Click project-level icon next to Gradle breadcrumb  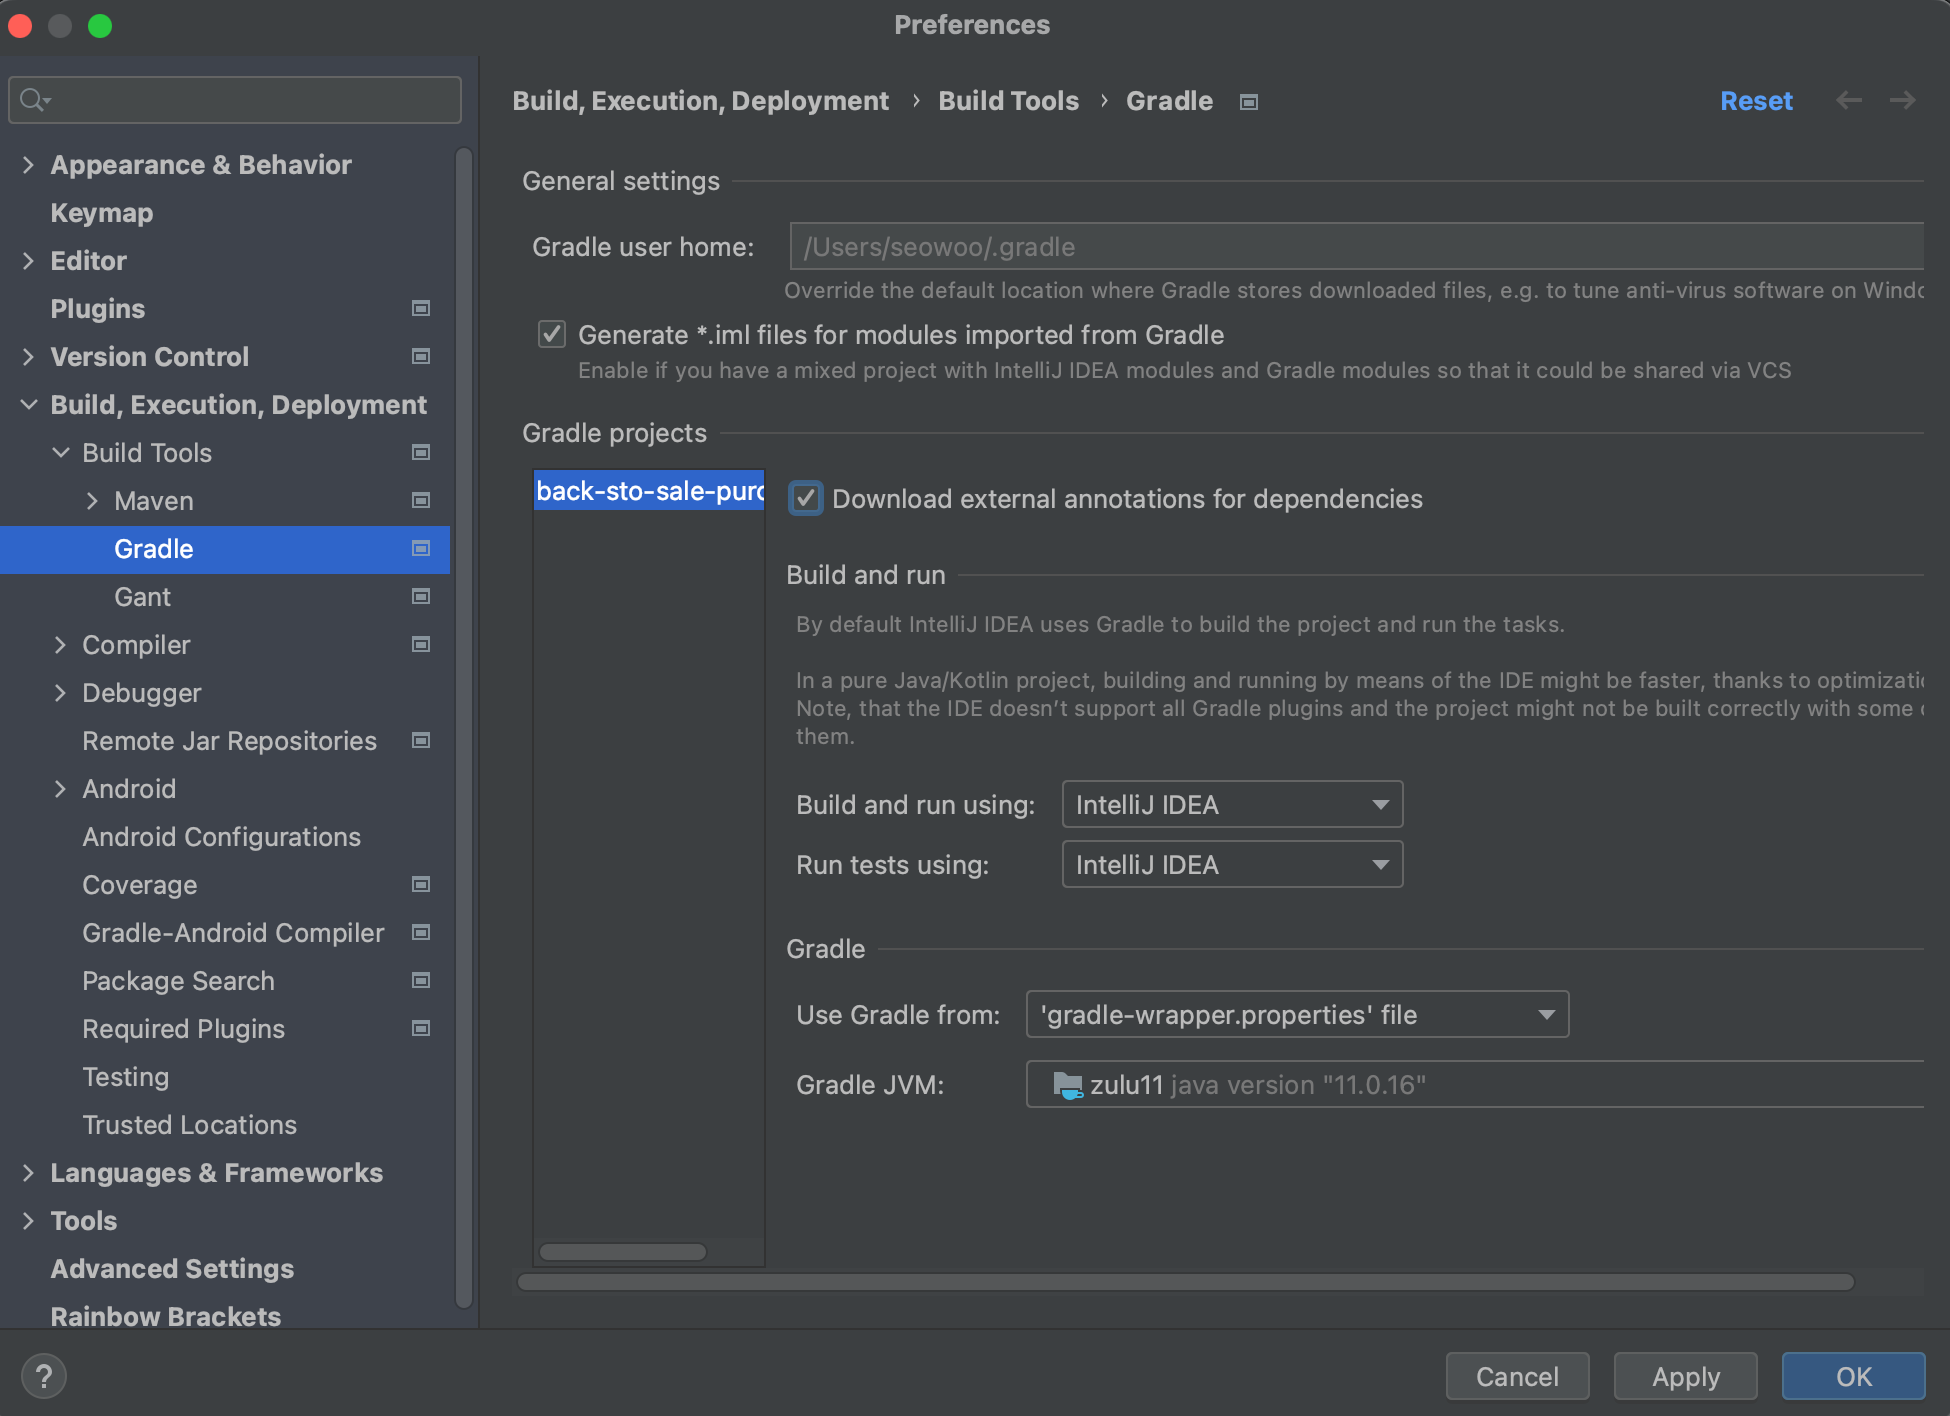[1248, 102]
